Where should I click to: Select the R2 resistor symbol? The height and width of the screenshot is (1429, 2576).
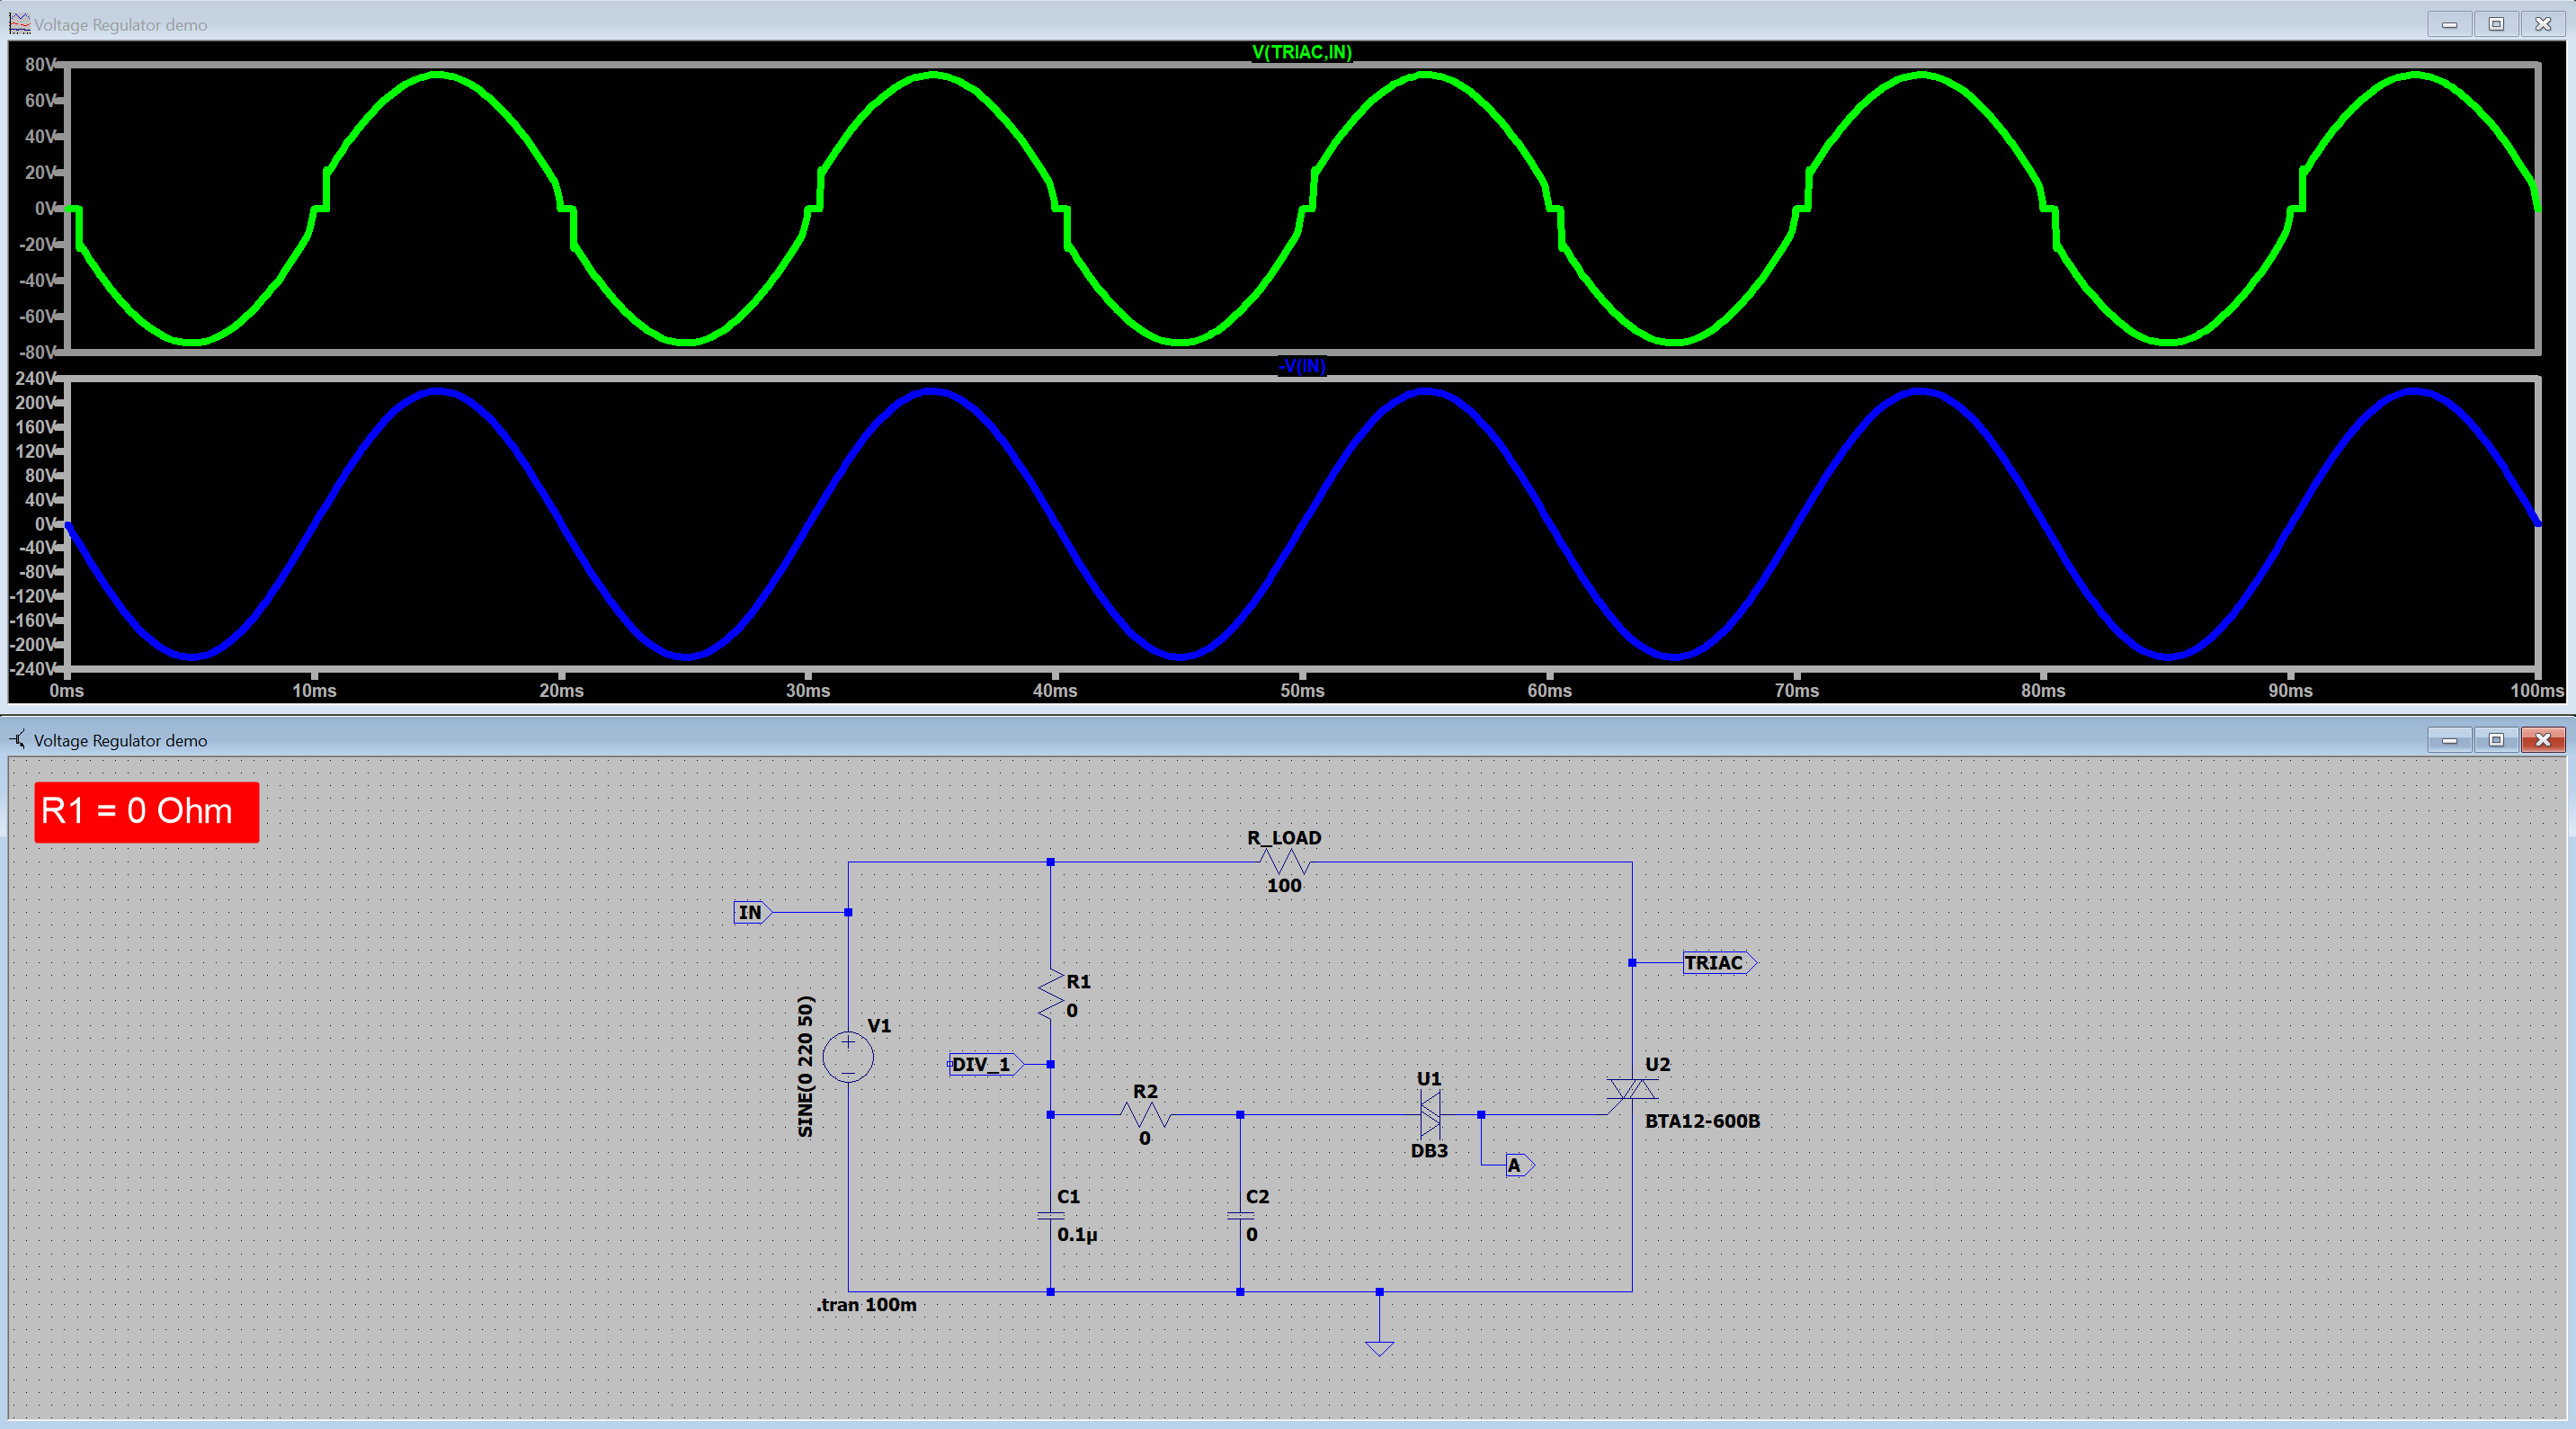point(1145,1114)
